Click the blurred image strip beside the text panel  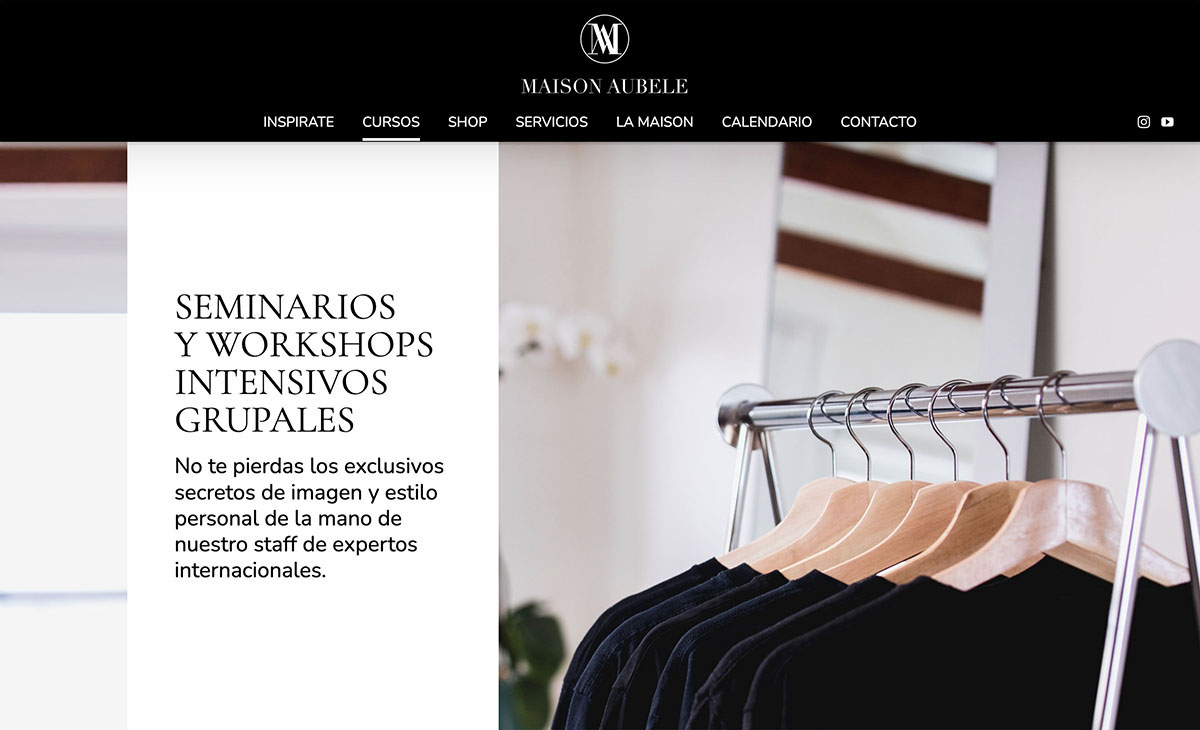63,436
